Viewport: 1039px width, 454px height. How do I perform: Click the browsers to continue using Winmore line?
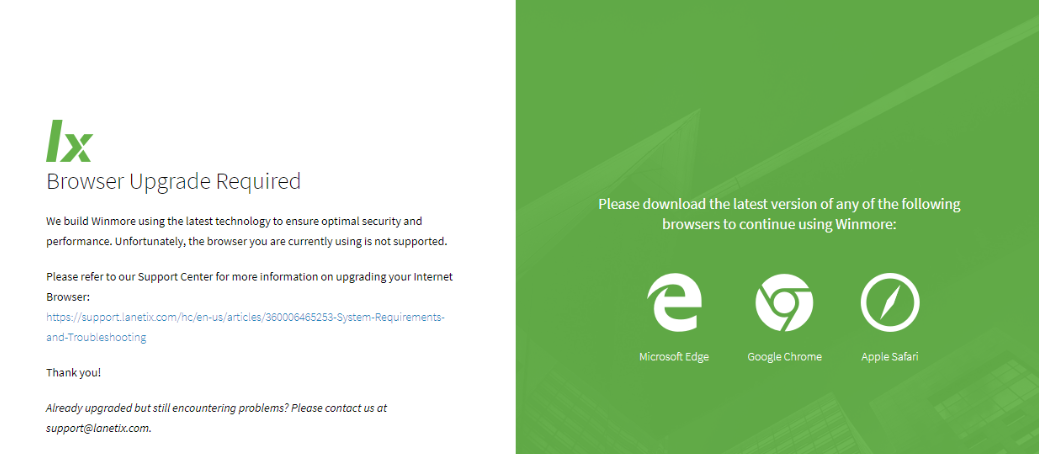tap(779, 225)
